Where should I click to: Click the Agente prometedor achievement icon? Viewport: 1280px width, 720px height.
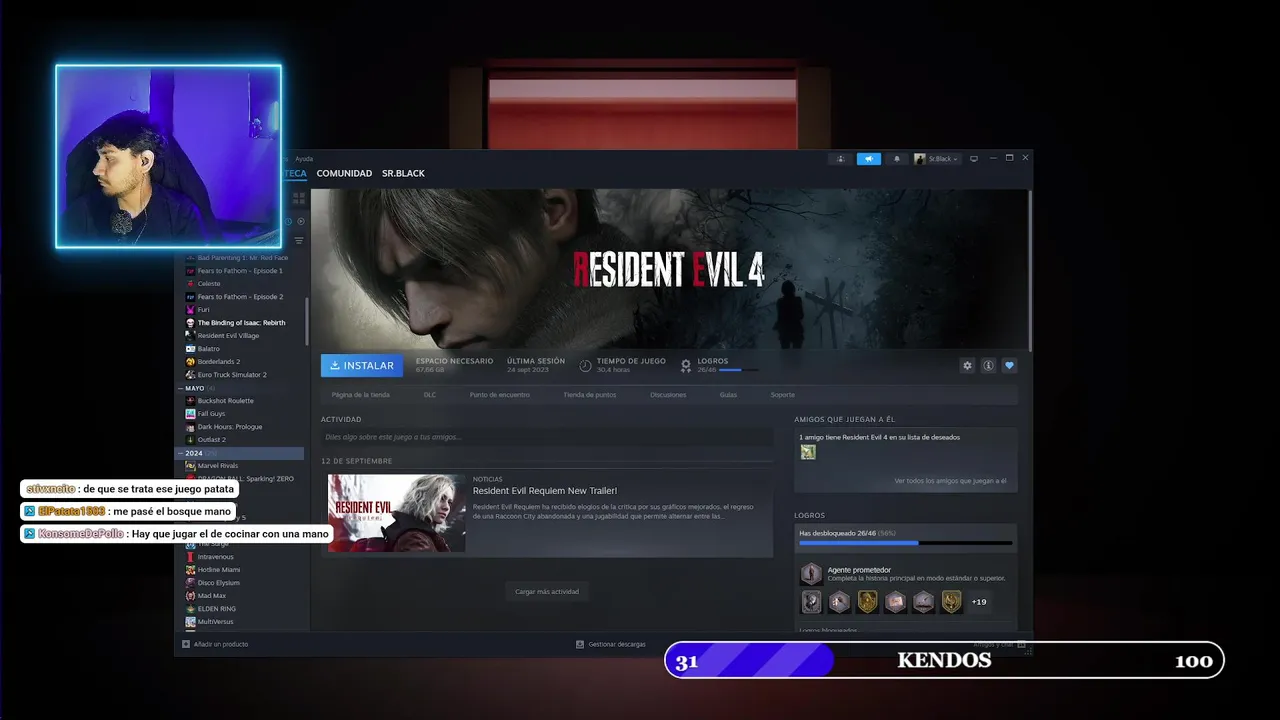point(811,574)
